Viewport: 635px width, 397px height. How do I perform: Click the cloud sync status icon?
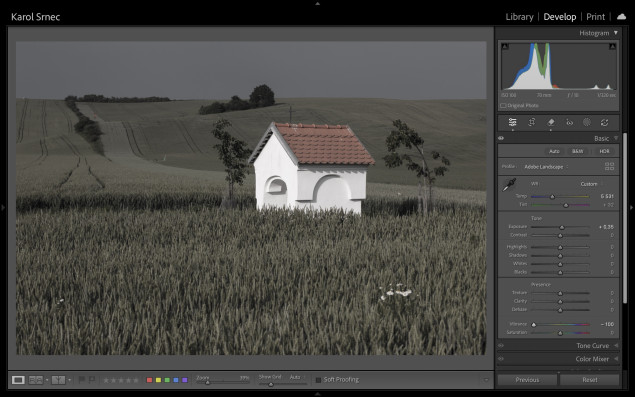[x=621, y=17]
